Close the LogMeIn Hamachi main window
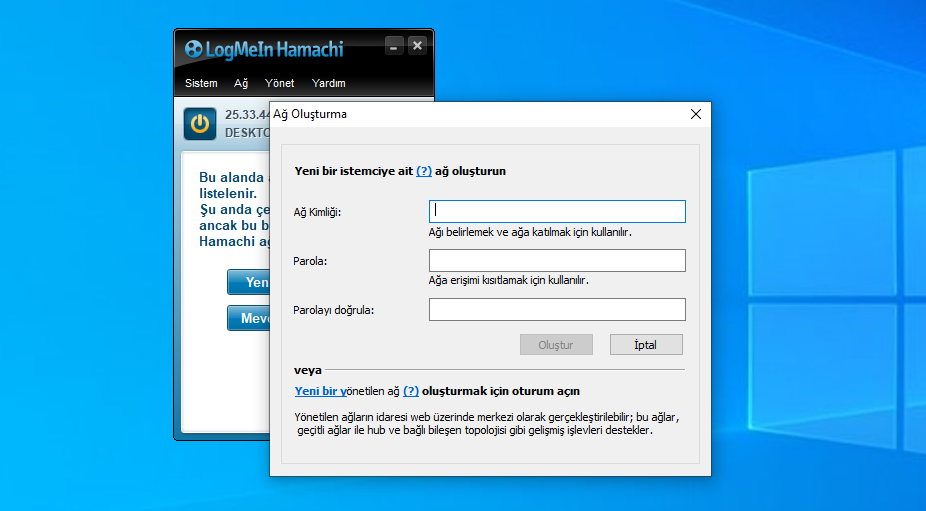 (x=417, y=46)
